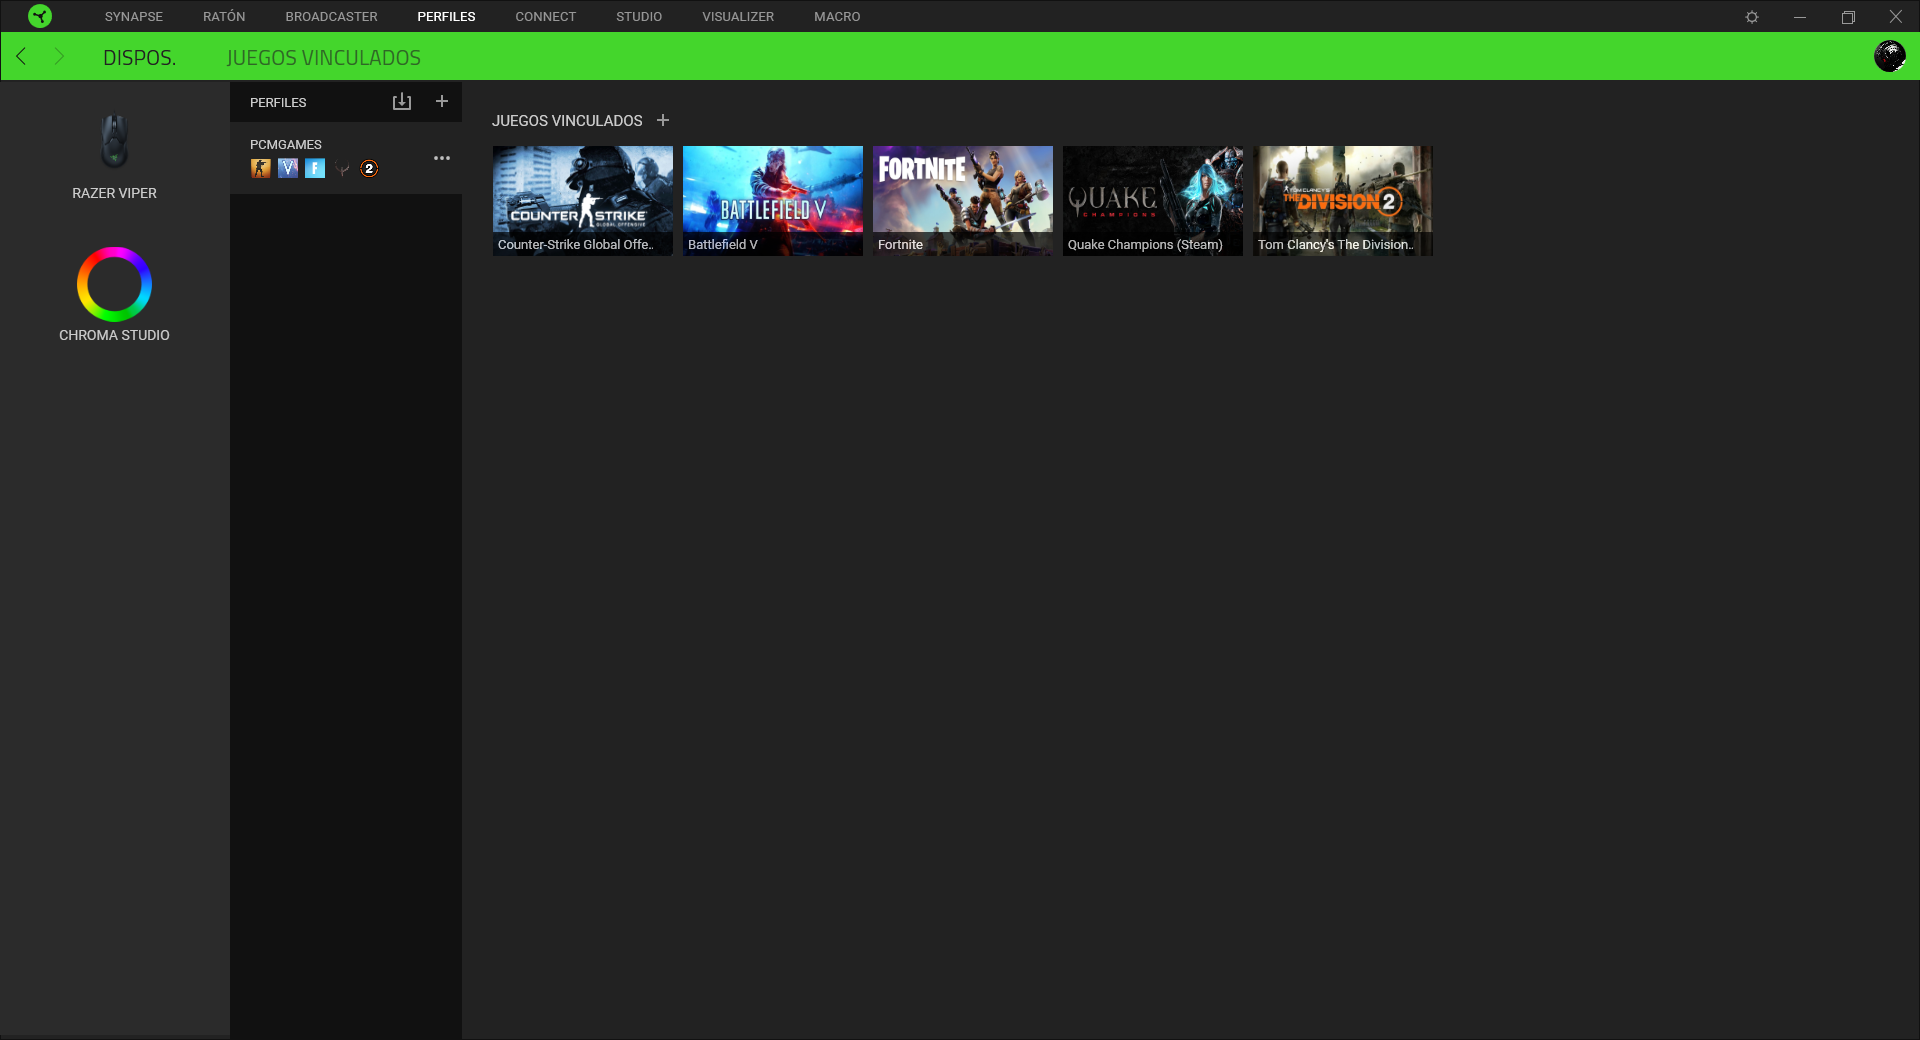Select the PERFILES tab
This screenshot has height=1040, width=1920.
click(446, 17)
